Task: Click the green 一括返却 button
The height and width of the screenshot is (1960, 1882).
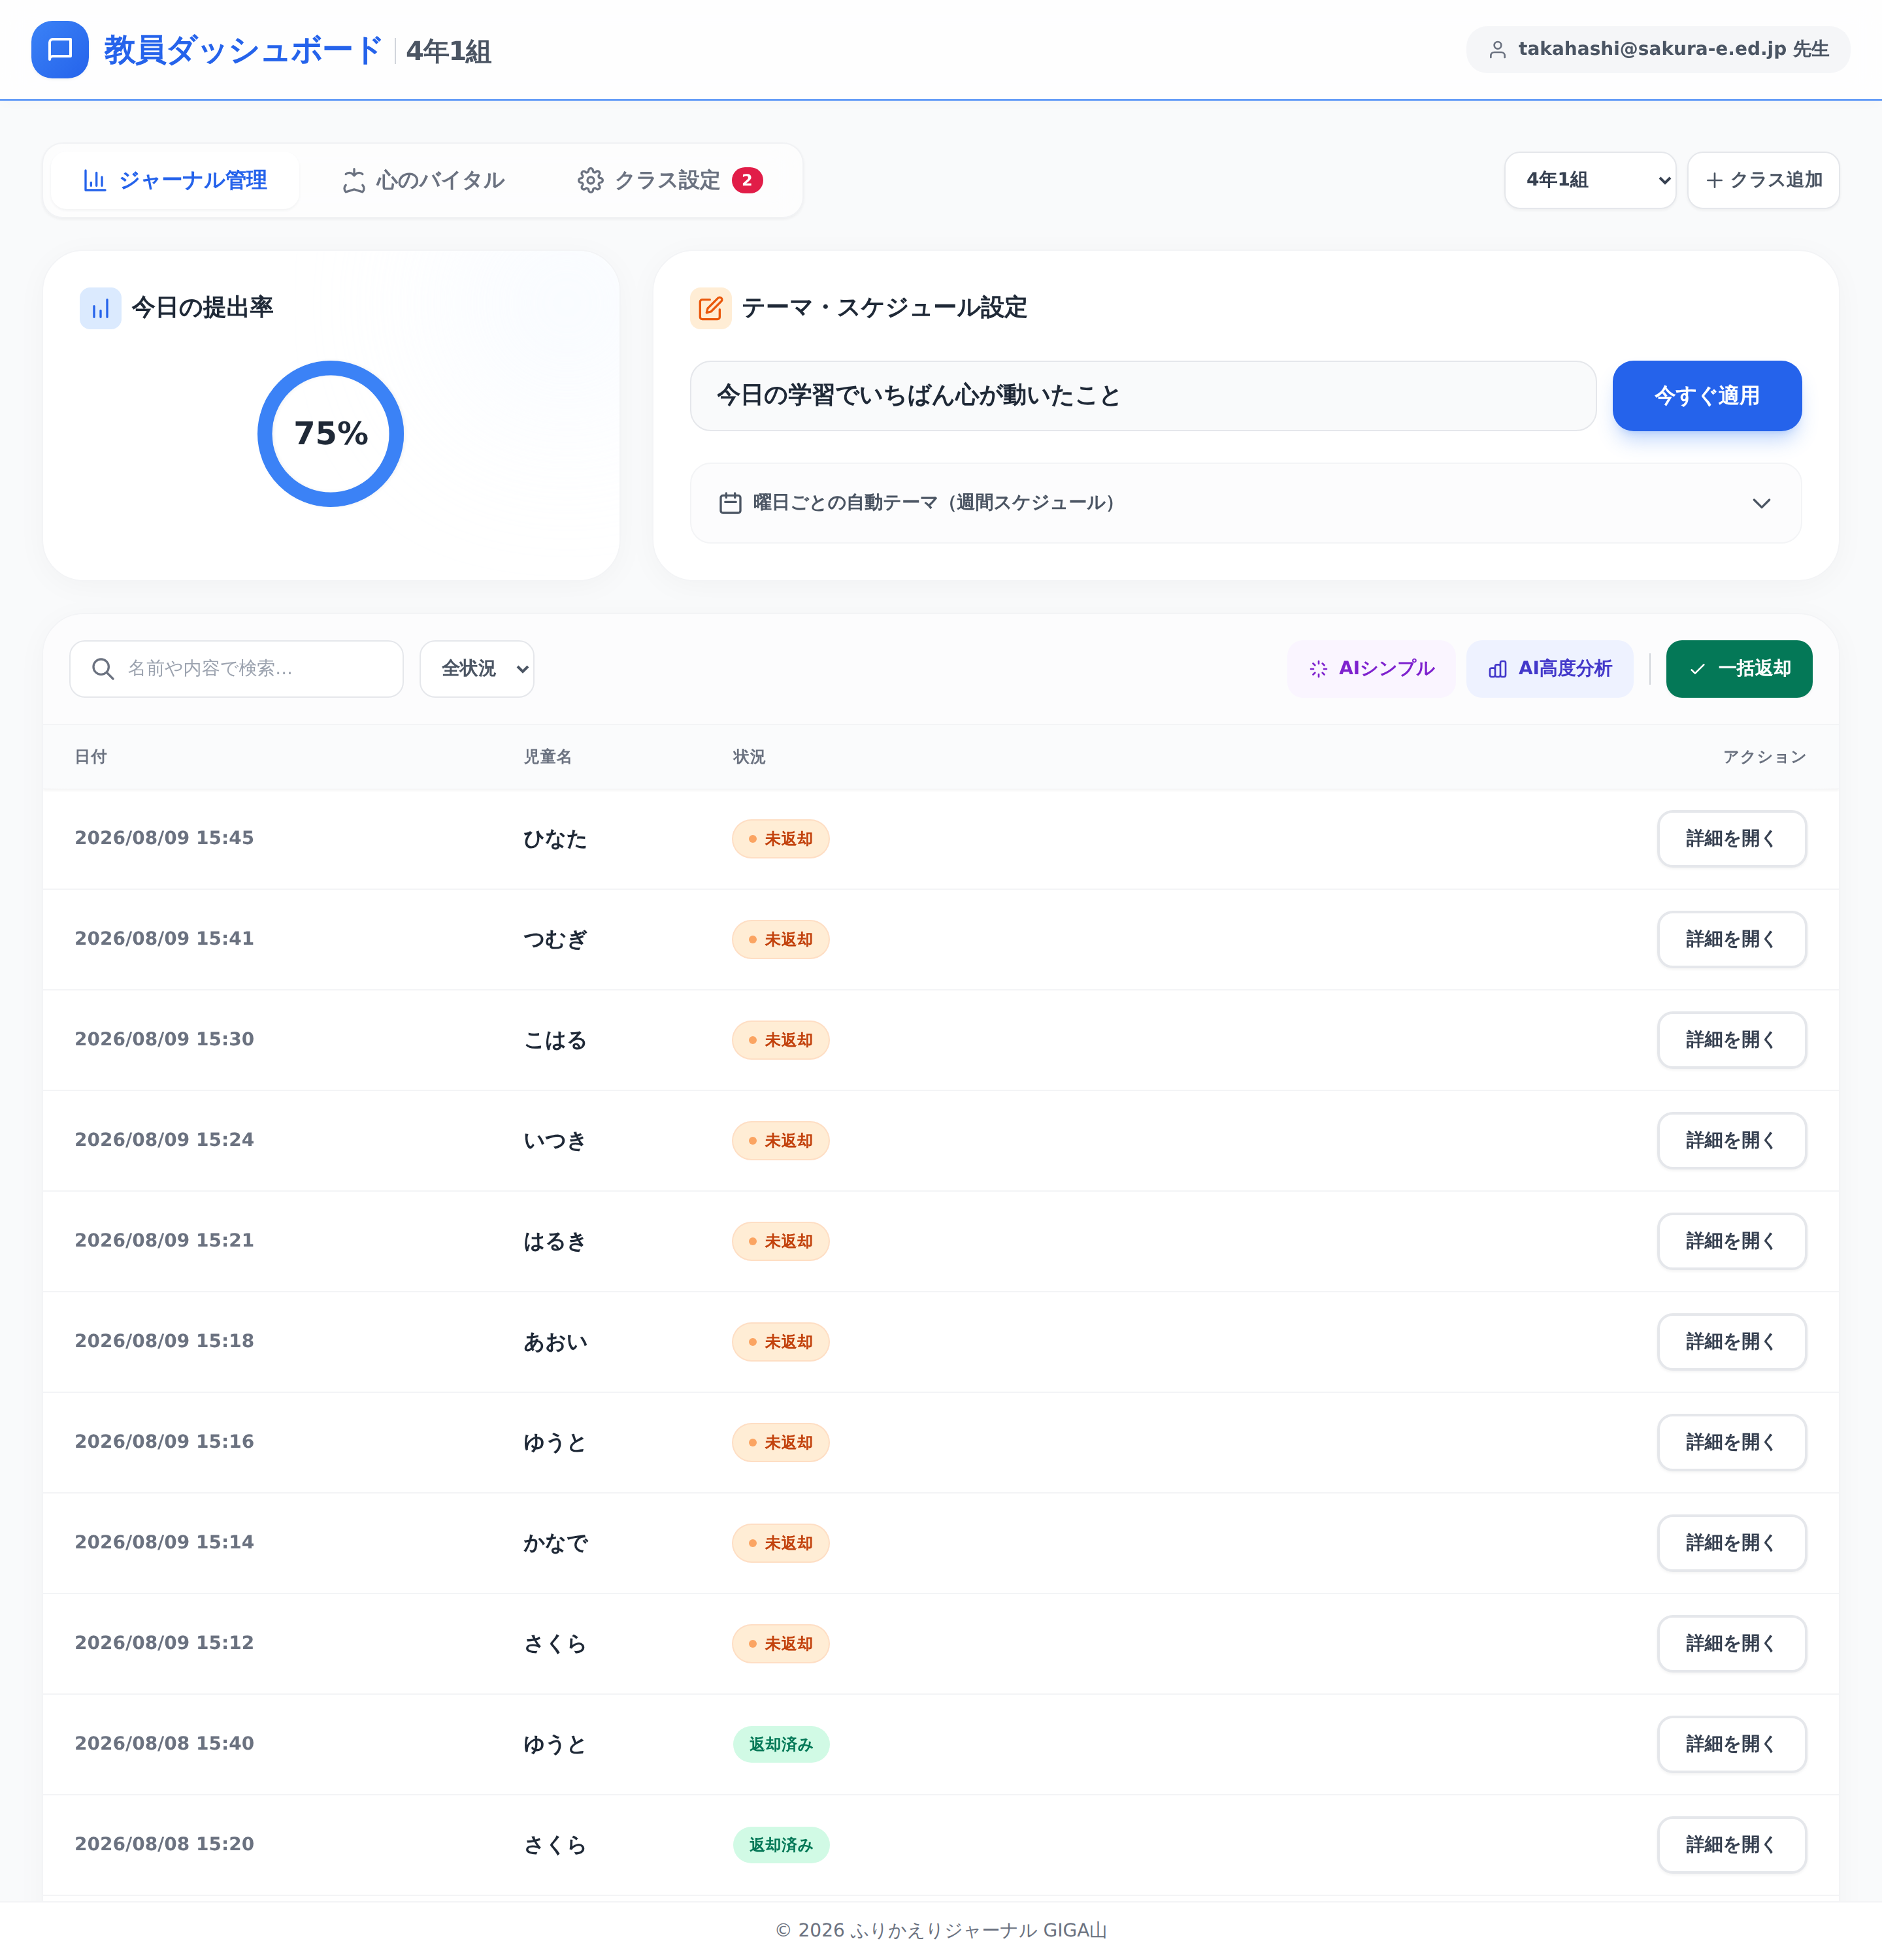Action: (x=1739, y=669)
